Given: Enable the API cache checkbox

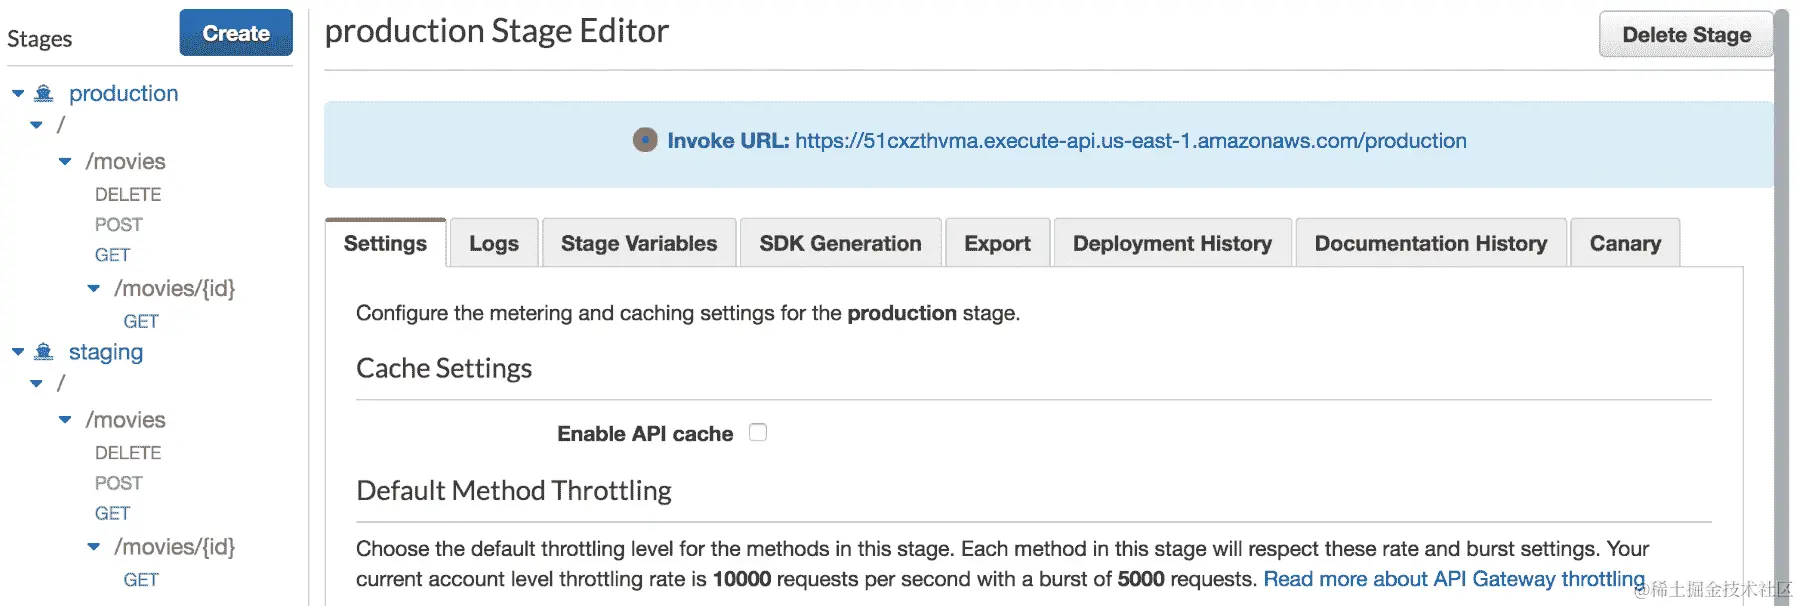Looking at the screenshot, I should [x=758, y=432].
